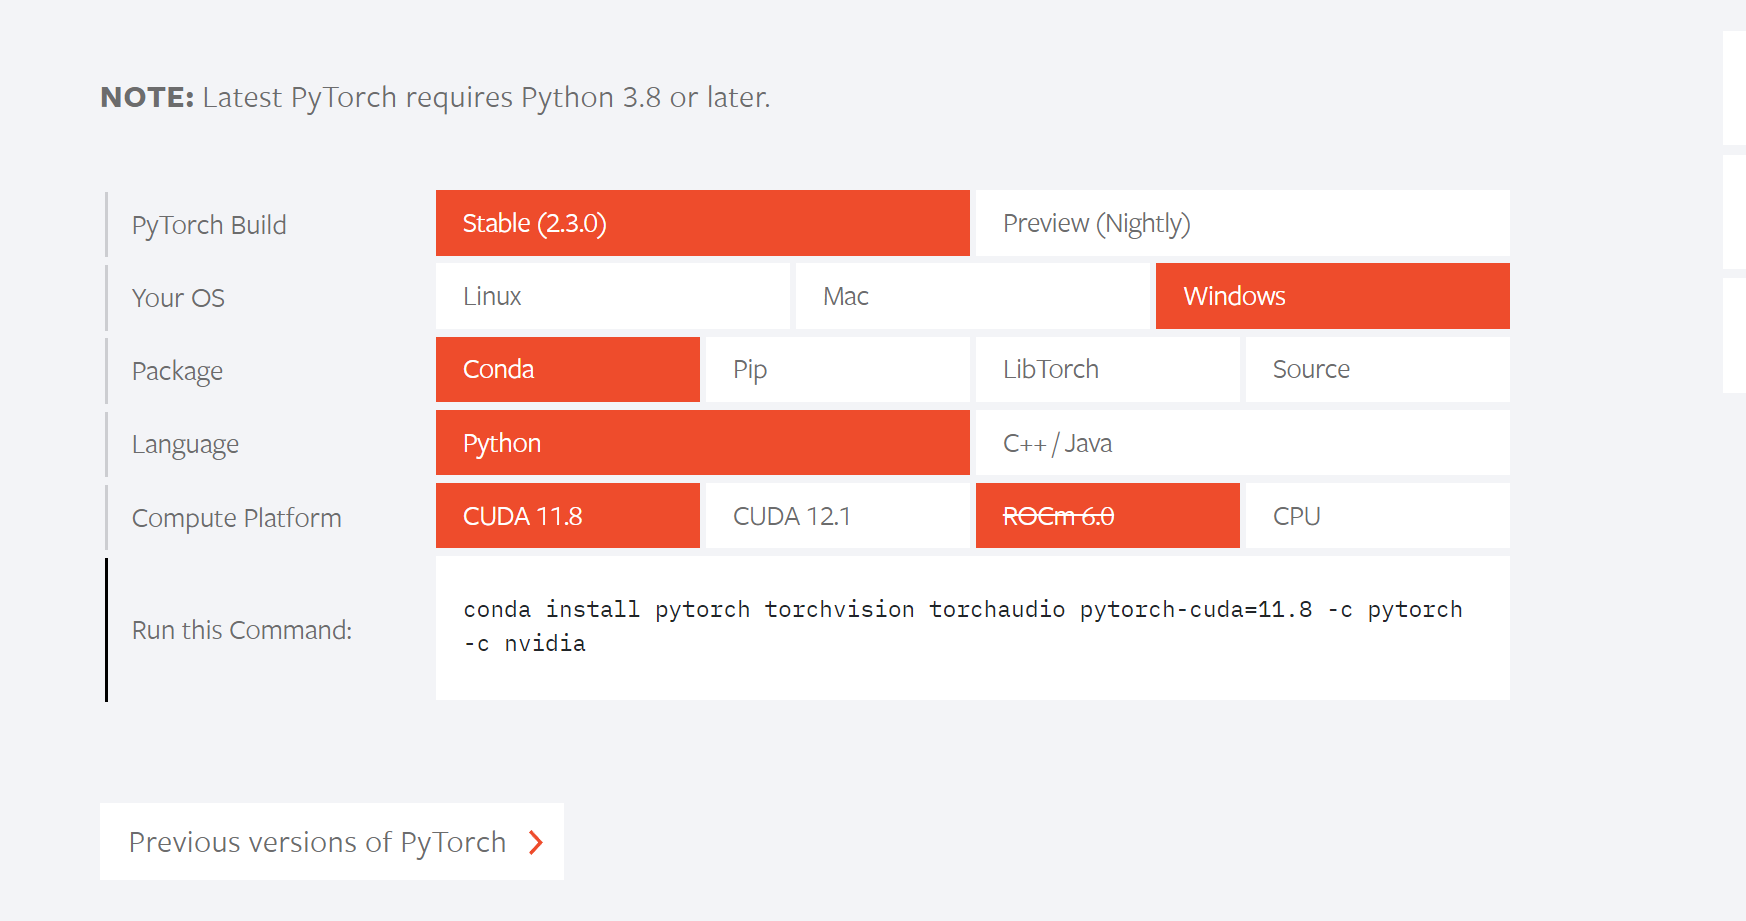Click the struck-through ROCm 6.0 option
This screenshot has height=921, width=1746.
coord(1108,516)
